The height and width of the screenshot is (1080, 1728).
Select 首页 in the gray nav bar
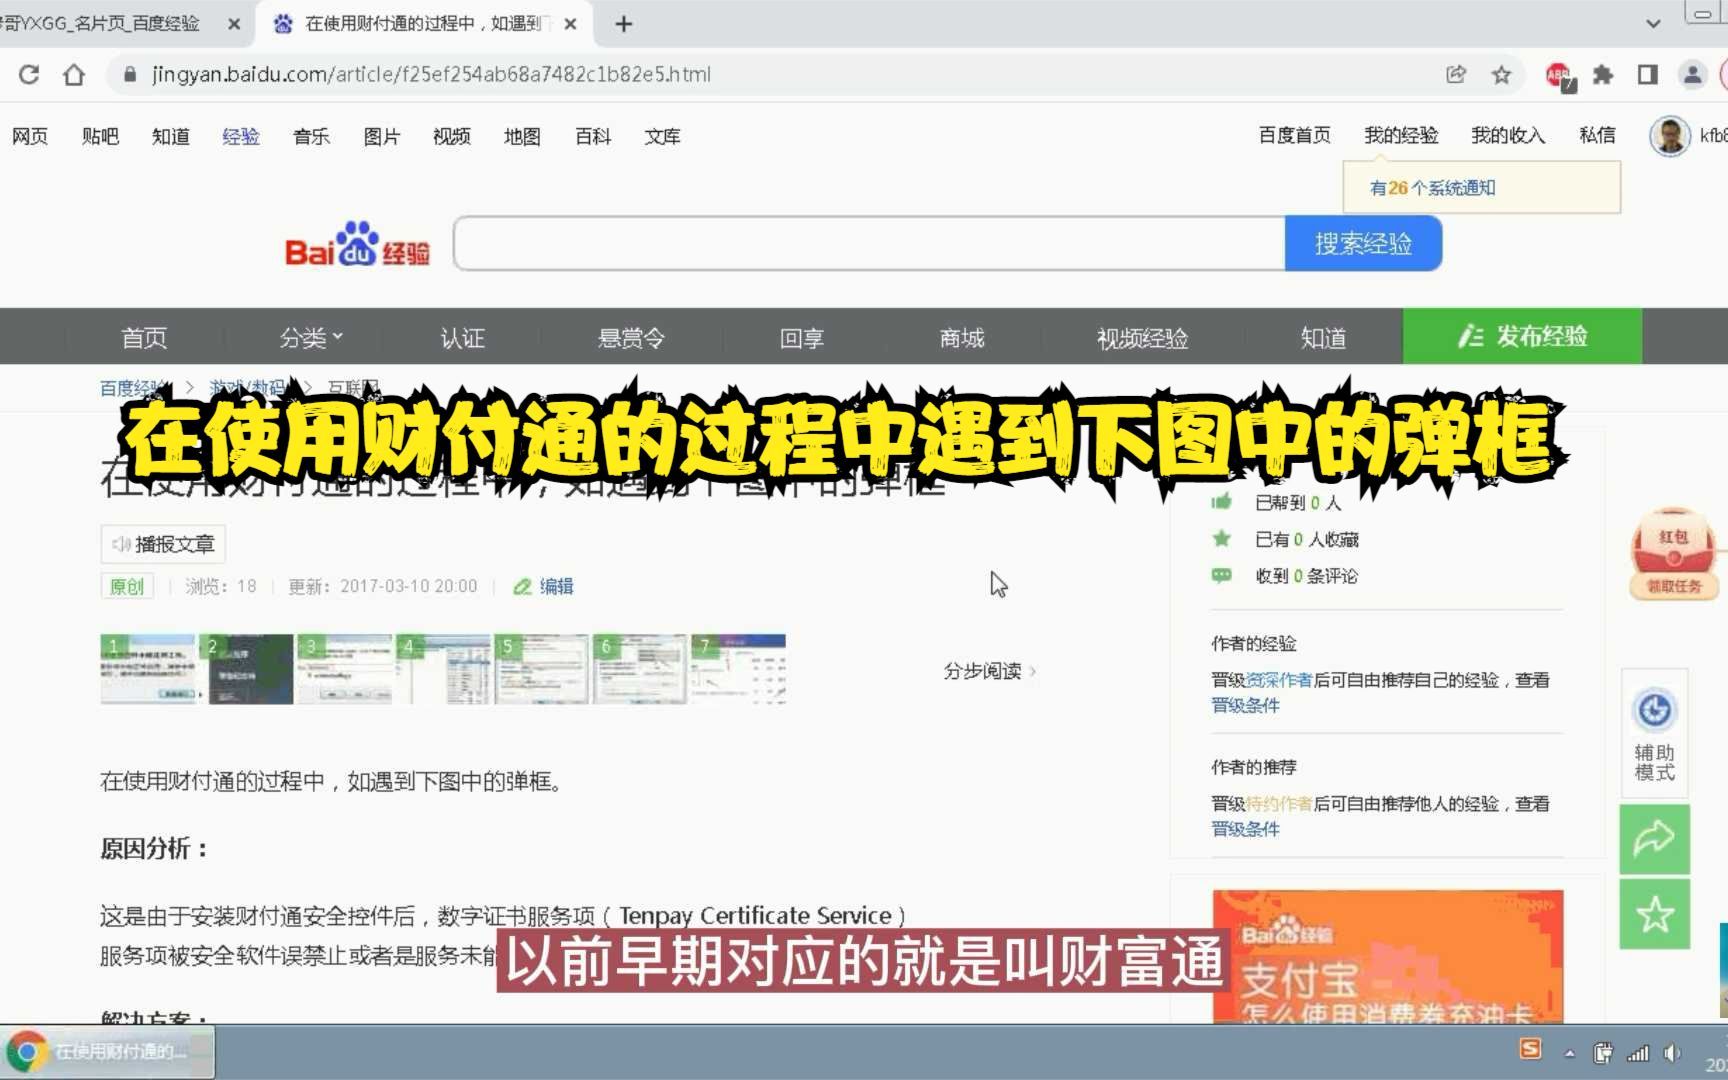(x=144, y=338)
